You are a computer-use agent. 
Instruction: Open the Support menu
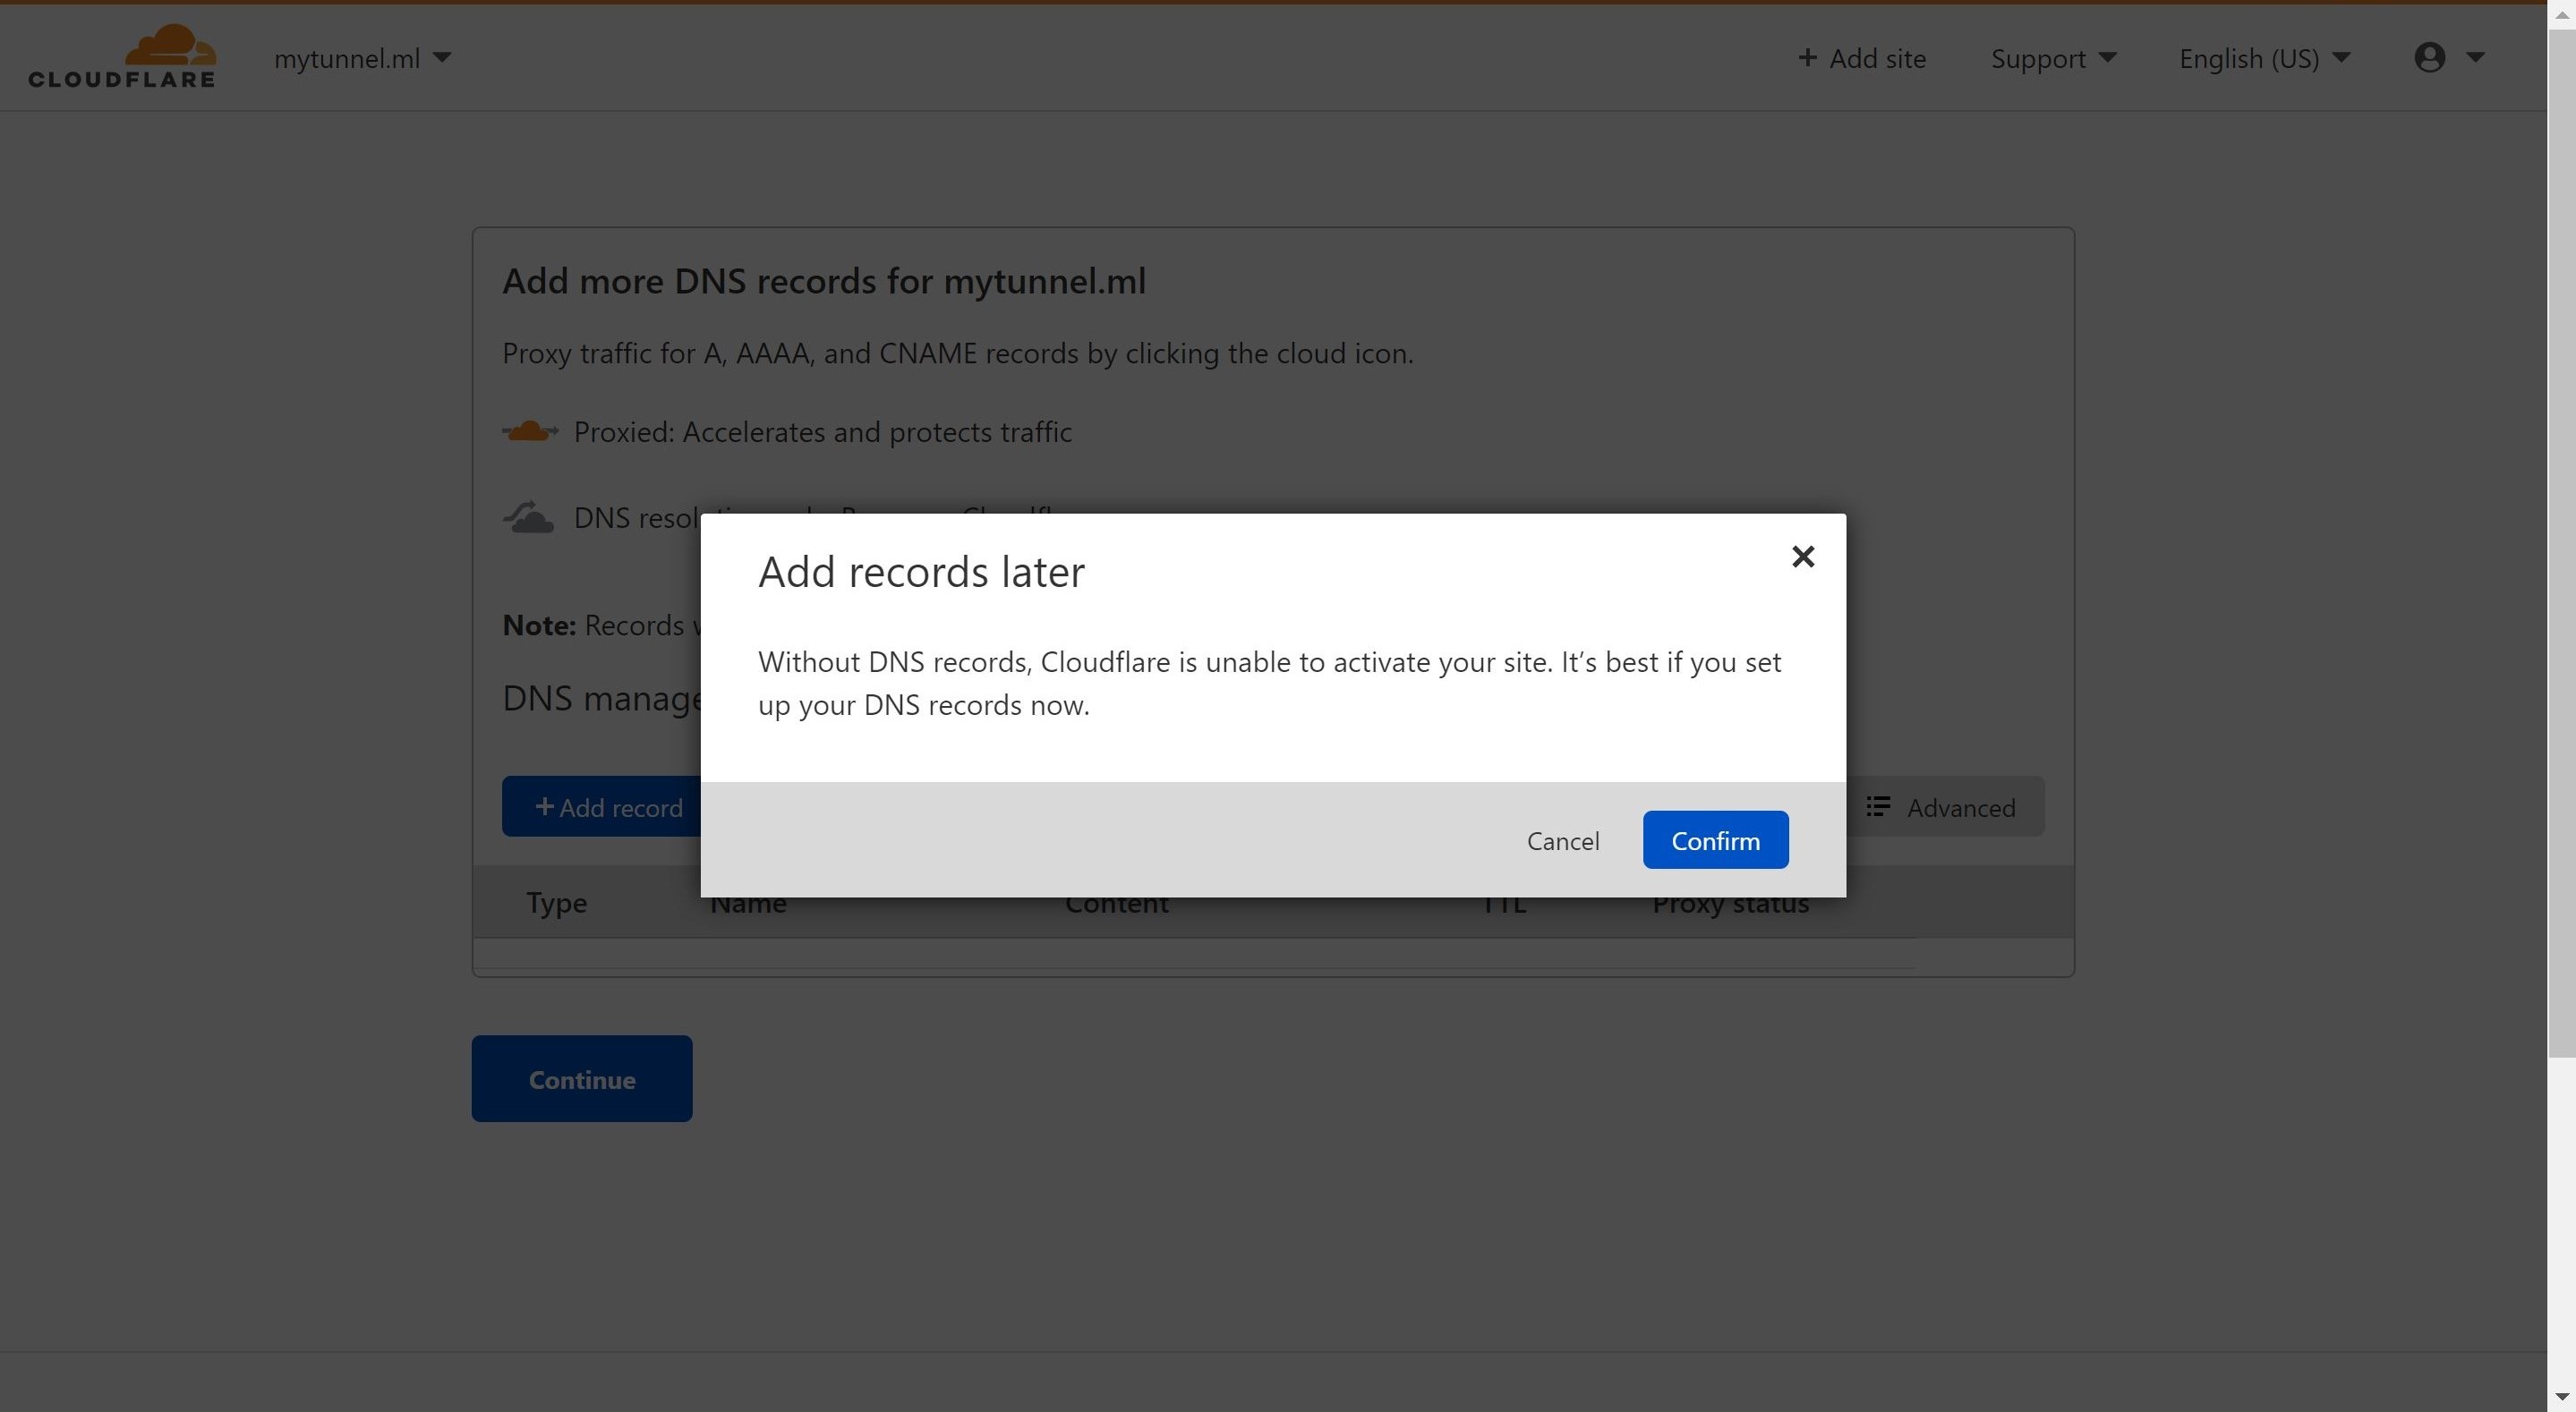(2053, 58)
